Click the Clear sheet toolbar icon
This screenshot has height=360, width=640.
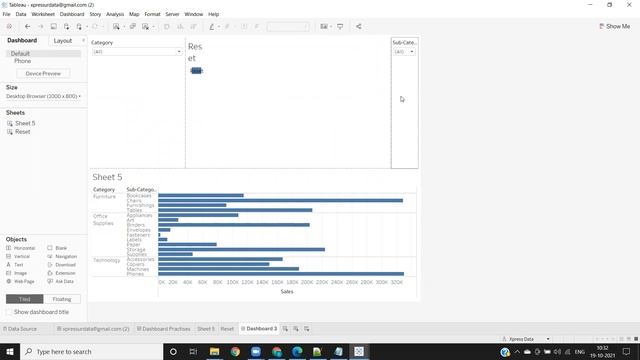tap(145, 27)
